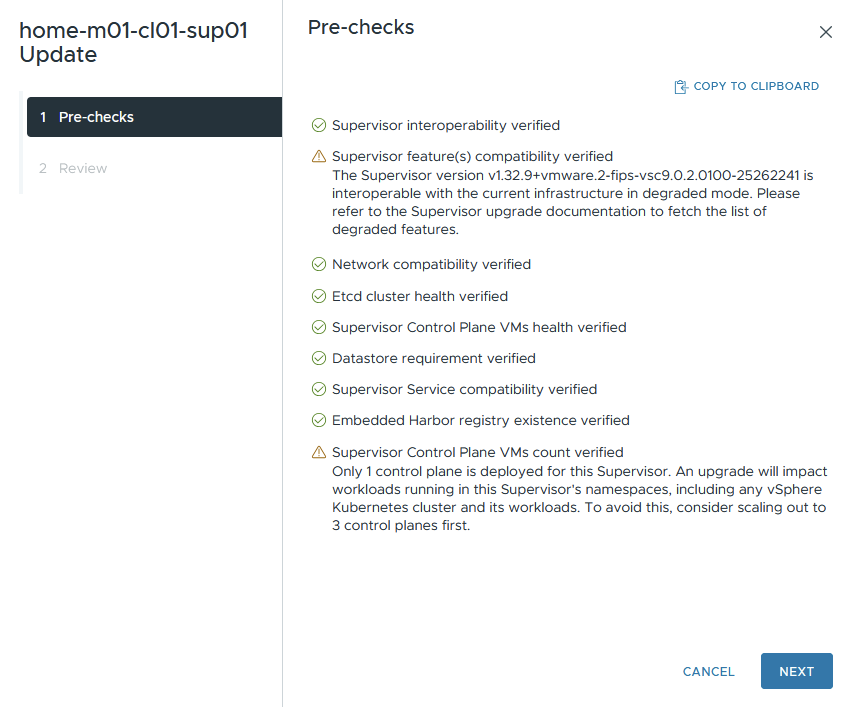
Task: Copy pre-check results using Copy to Clipboard
Action: point(755,87)
